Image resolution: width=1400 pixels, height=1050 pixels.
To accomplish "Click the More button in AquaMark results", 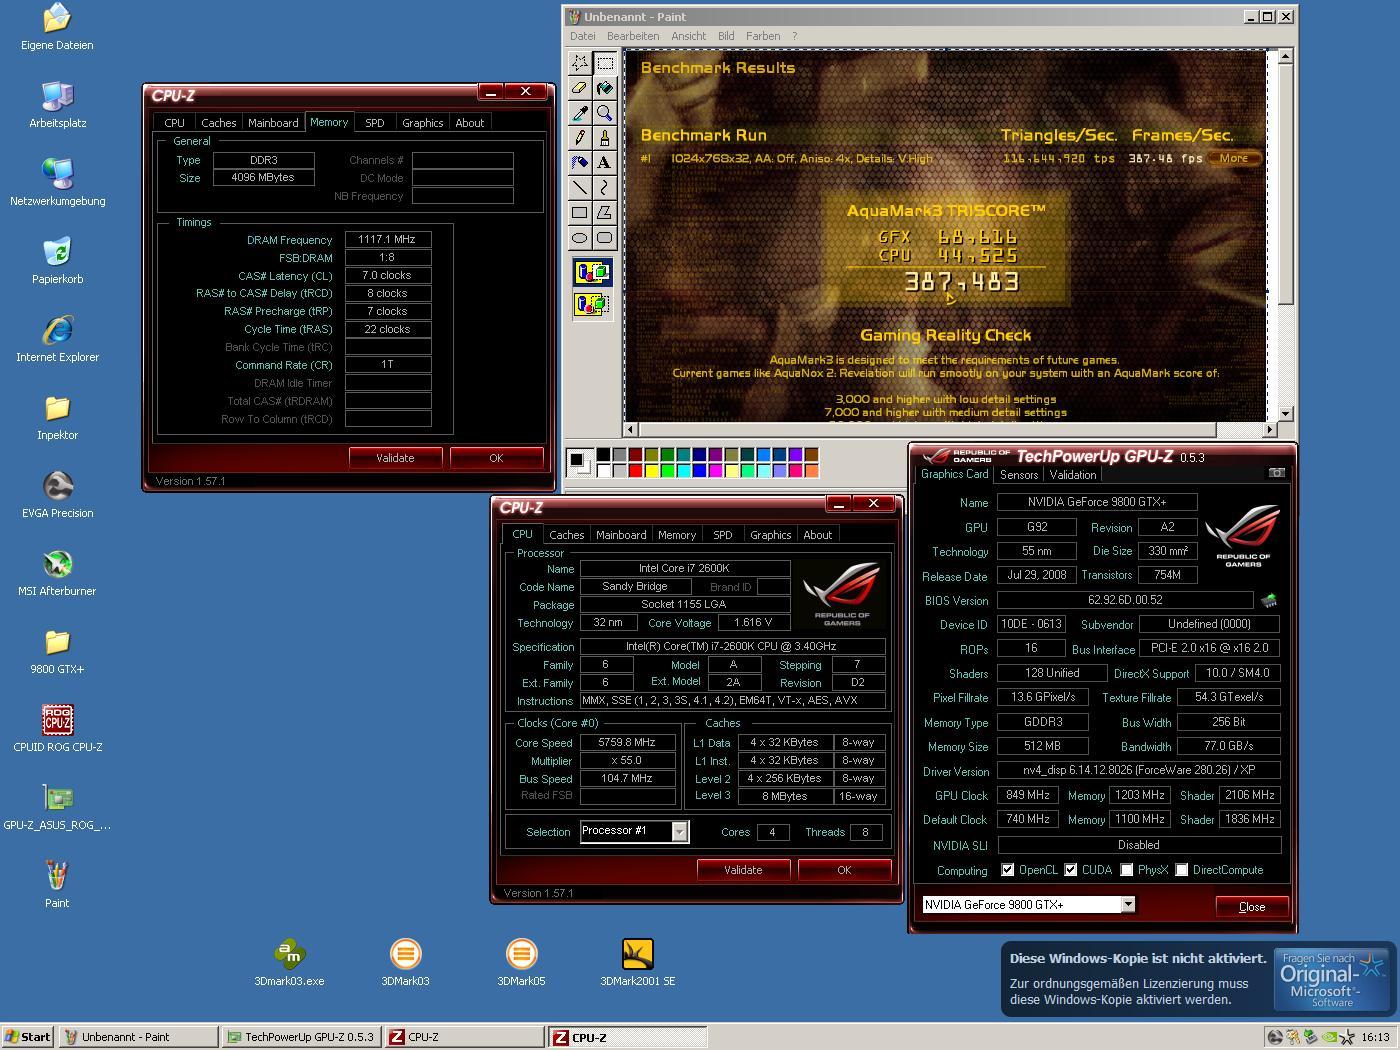I will (x=1233, y=158).
